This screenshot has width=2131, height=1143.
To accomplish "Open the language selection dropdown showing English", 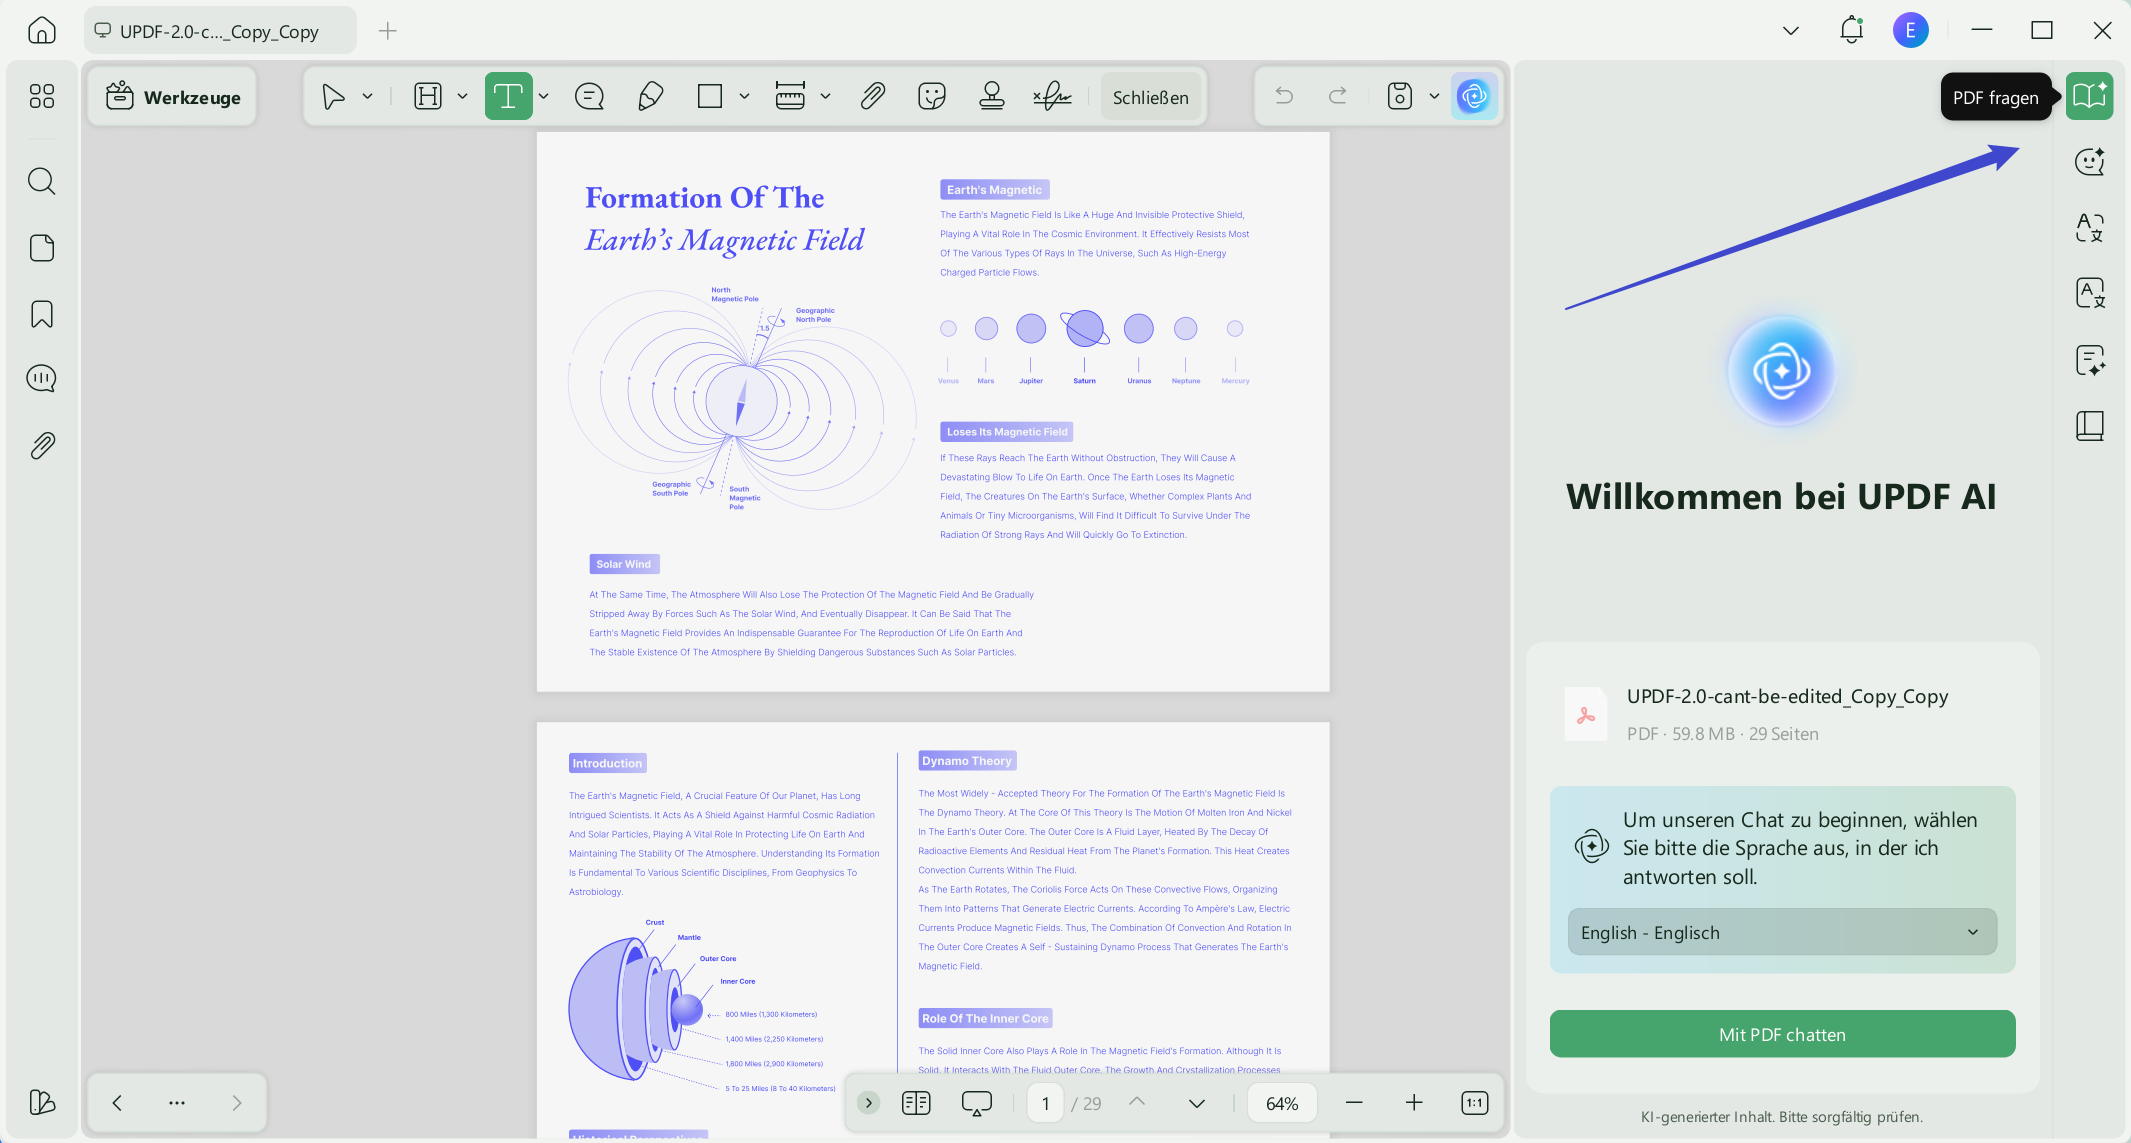I will click(1781, 931).
